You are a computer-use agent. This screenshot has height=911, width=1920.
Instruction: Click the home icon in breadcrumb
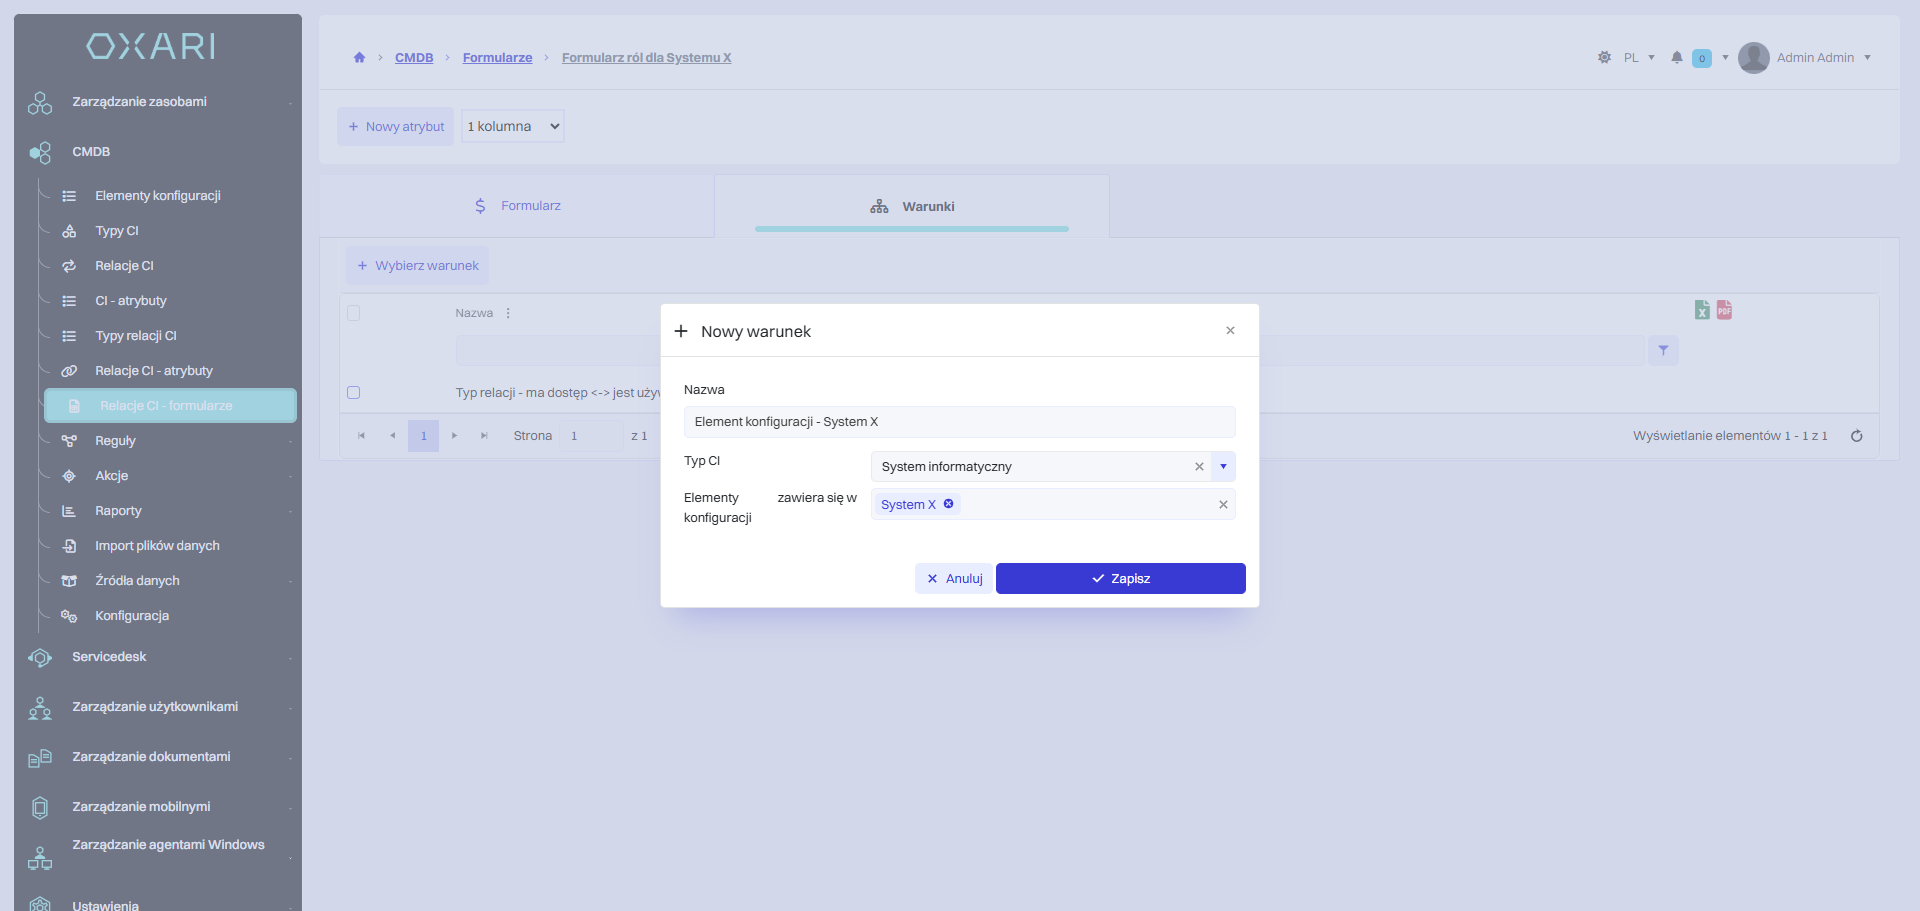(x=359, y=58)
